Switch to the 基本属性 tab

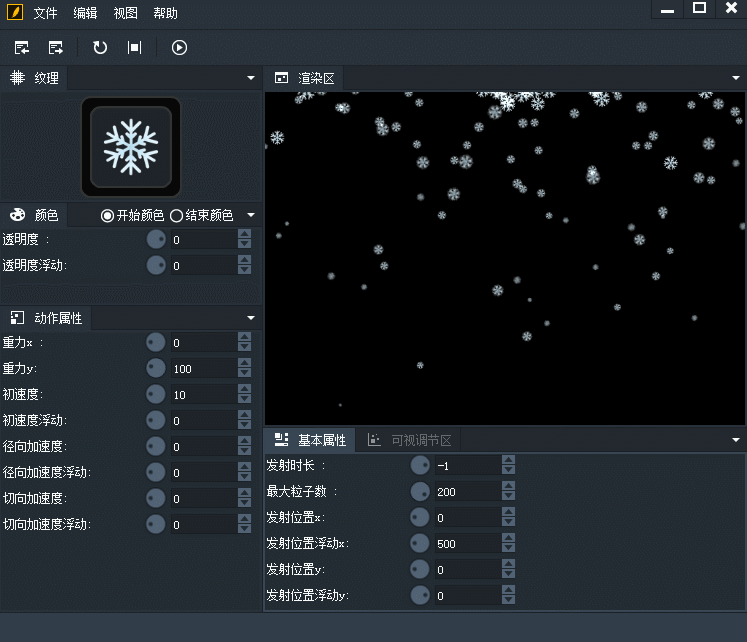(310, 440)
